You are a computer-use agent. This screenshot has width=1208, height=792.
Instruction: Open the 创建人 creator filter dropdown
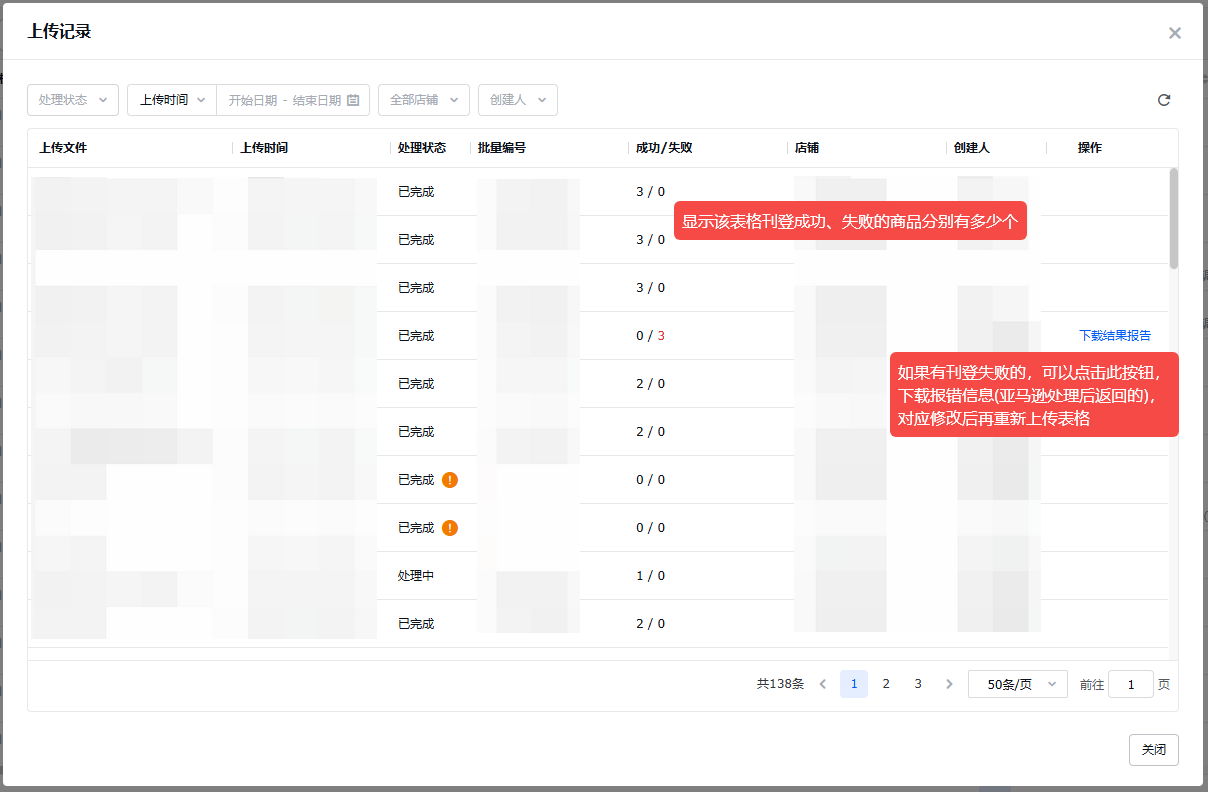point(517,99)
